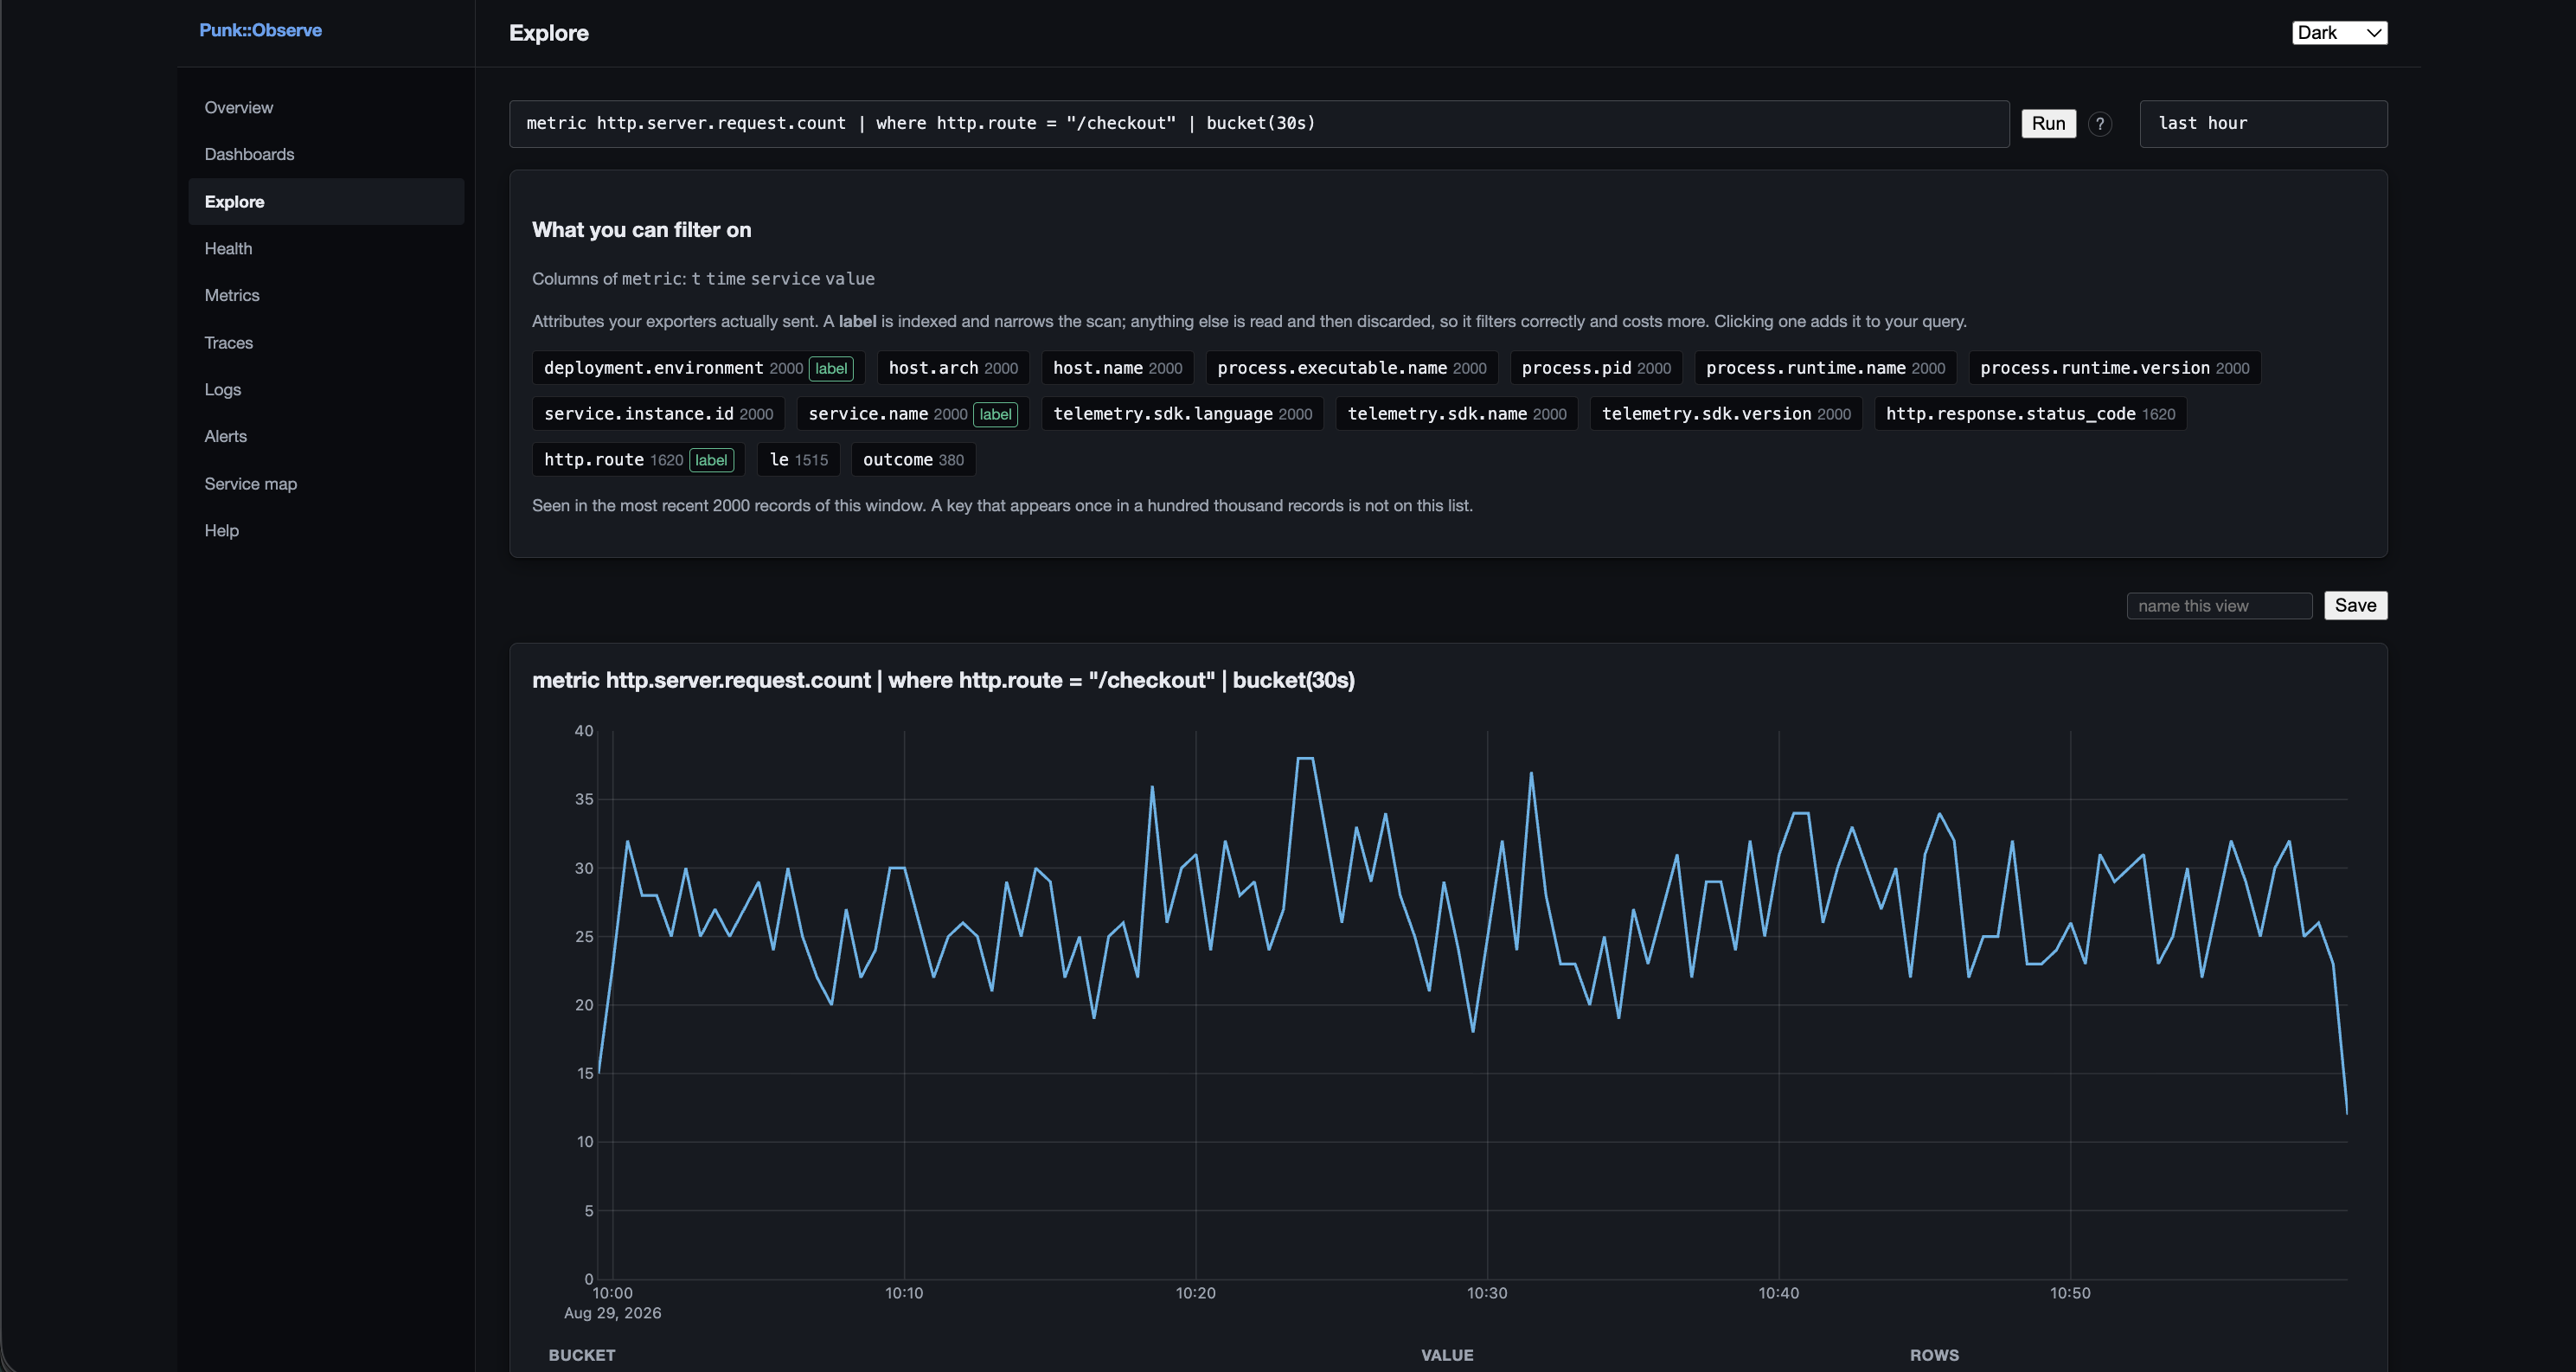Viewport: 2576px width, 1372px height.
Task: Click the Punk::Observe logo link
Action: [x=260, y=31]
